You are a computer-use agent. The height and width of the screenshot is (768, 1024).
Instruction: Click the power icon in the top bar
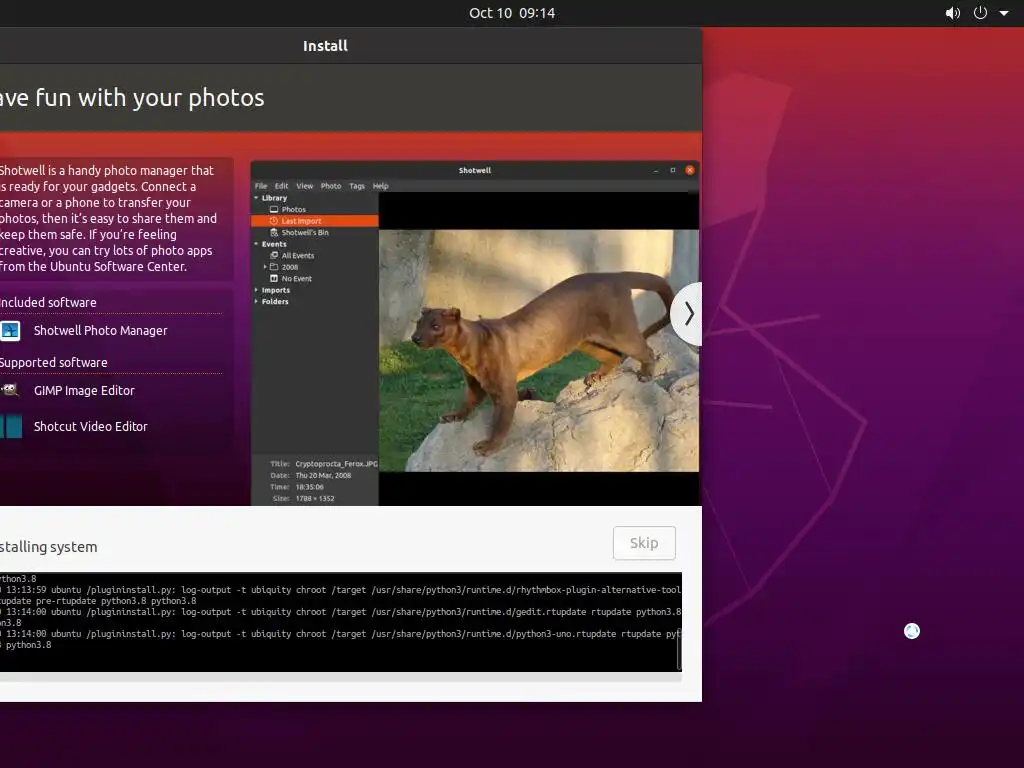coord(980,13)
